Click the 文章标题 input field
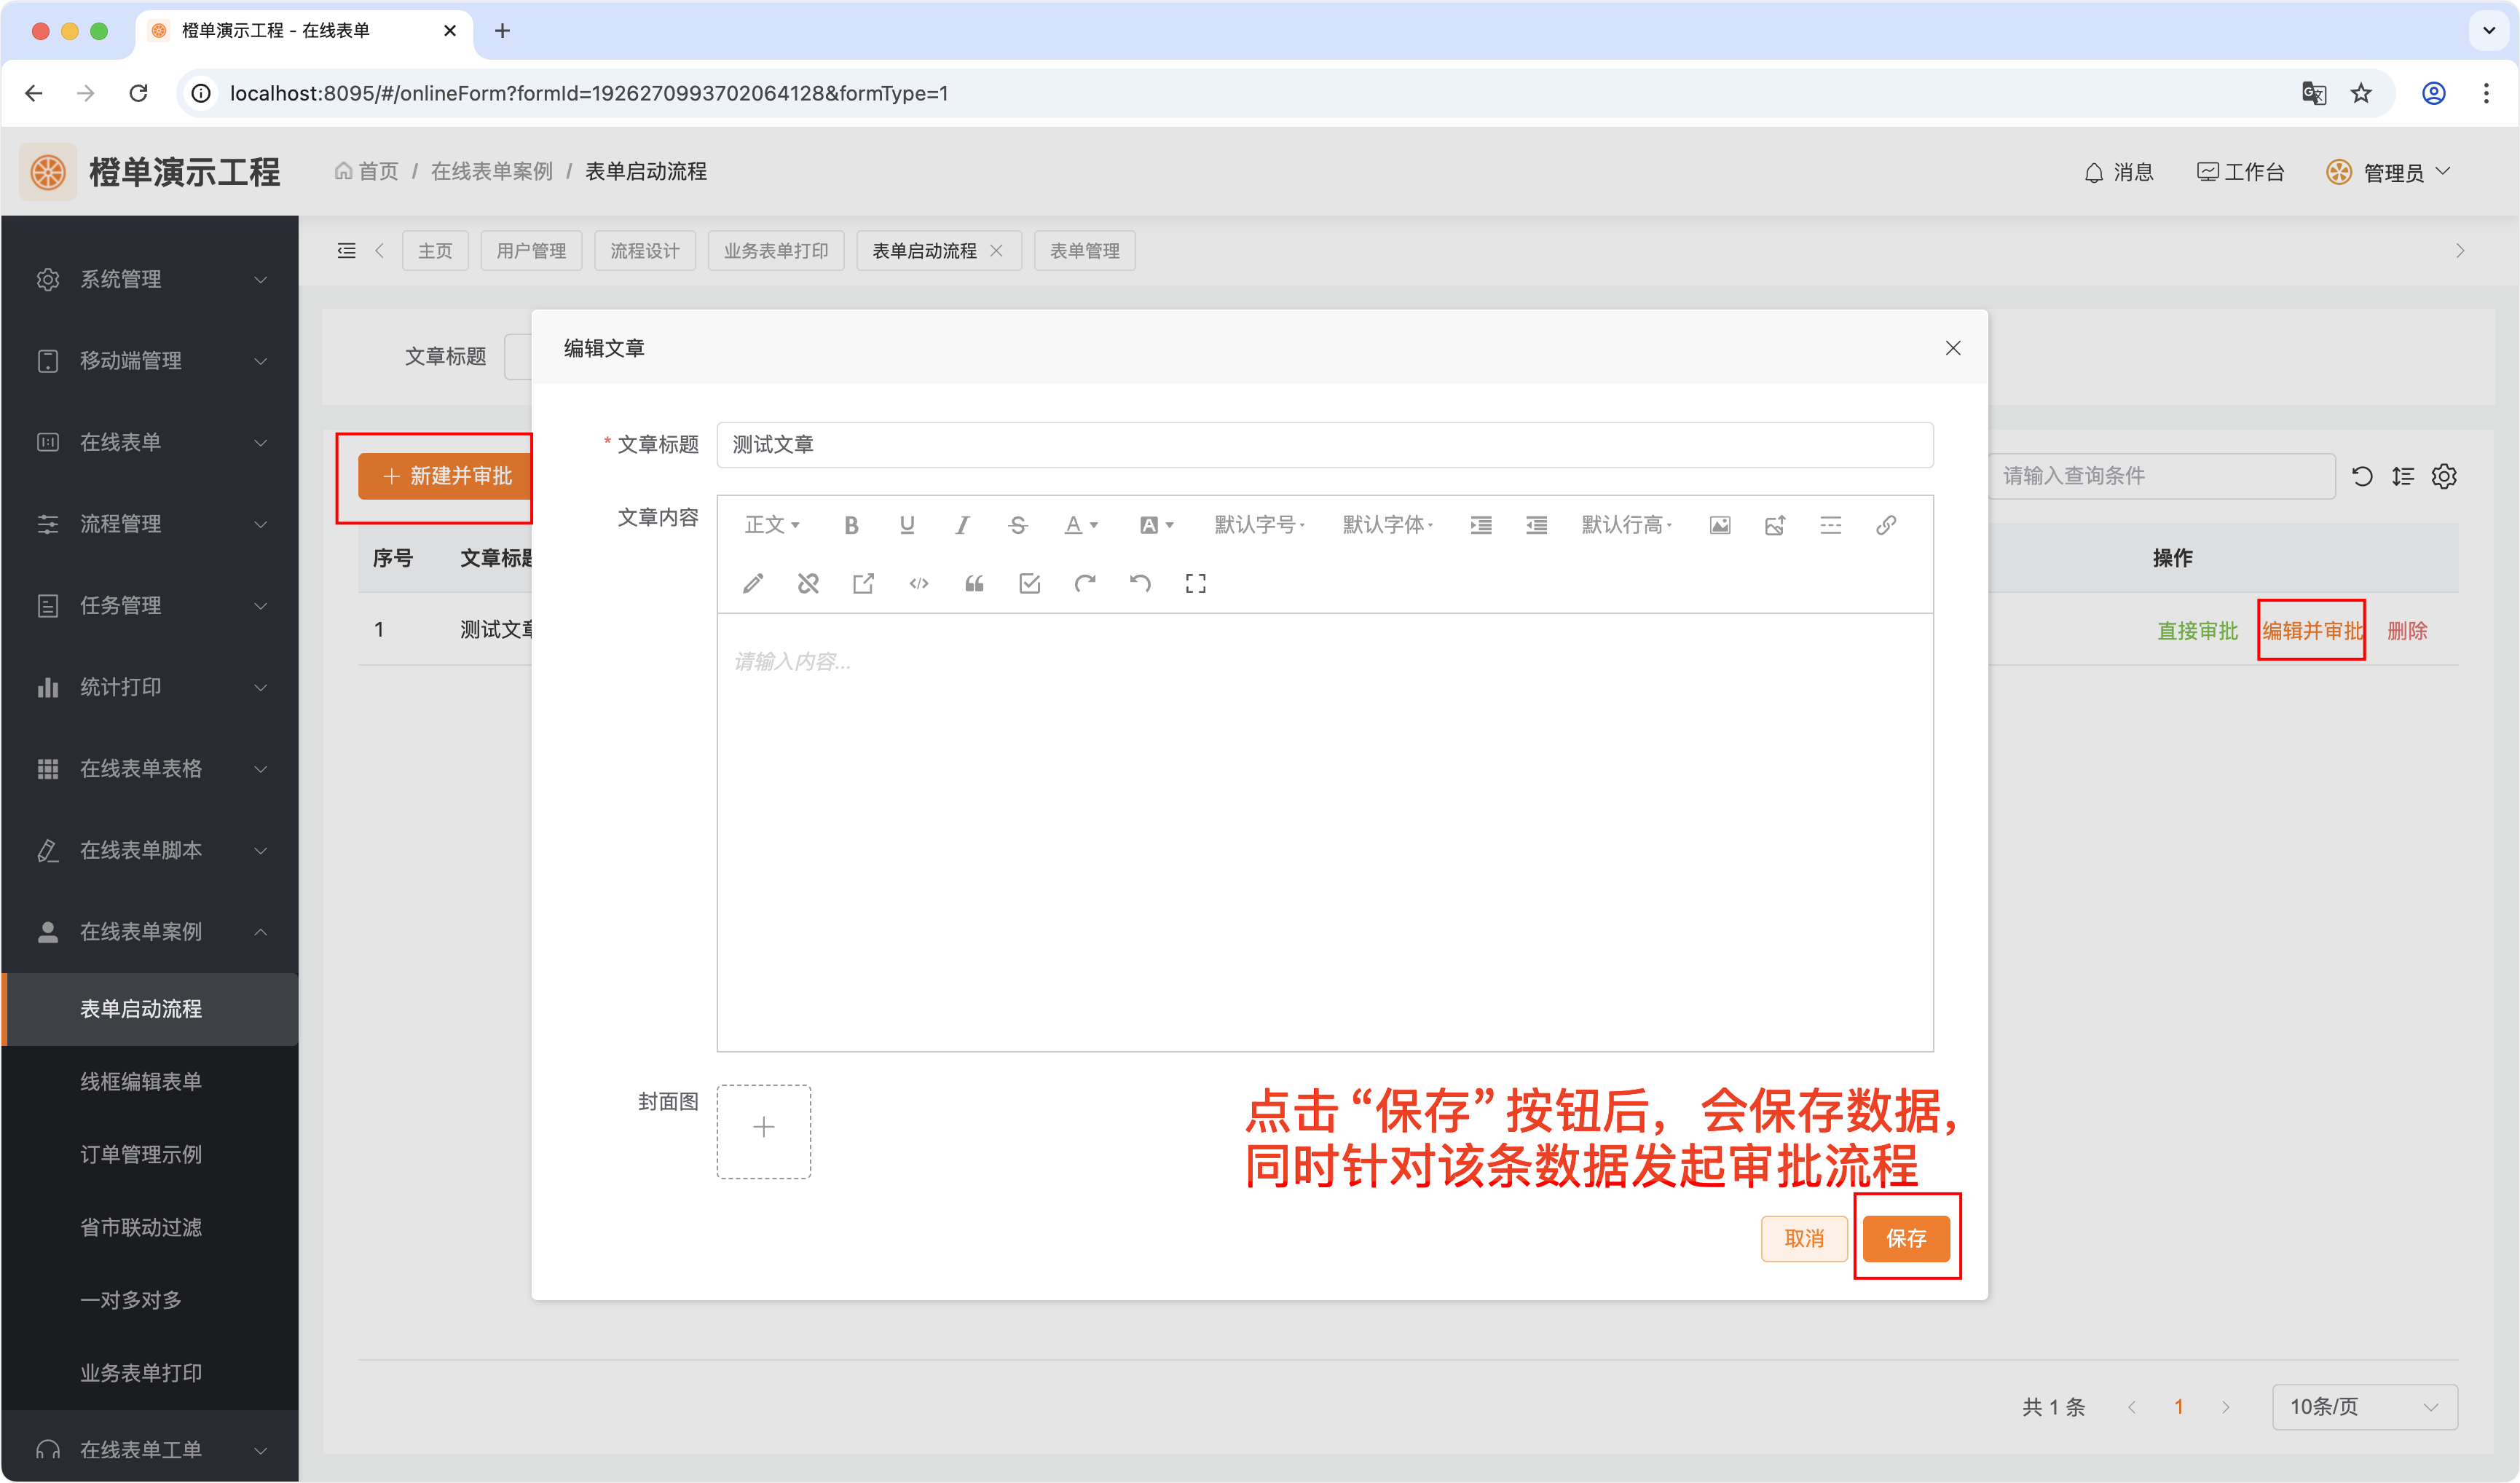Screen dimensions: 2520x1483 (x=1324, y=445)
